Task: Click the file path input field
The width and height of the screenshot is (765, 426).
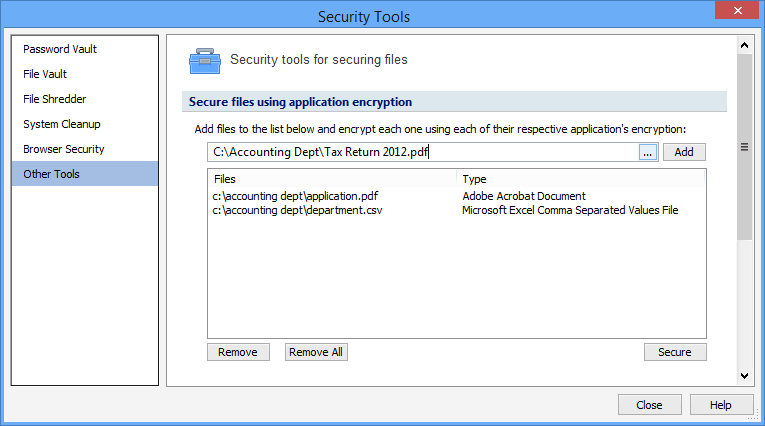Action: (423, 152)
